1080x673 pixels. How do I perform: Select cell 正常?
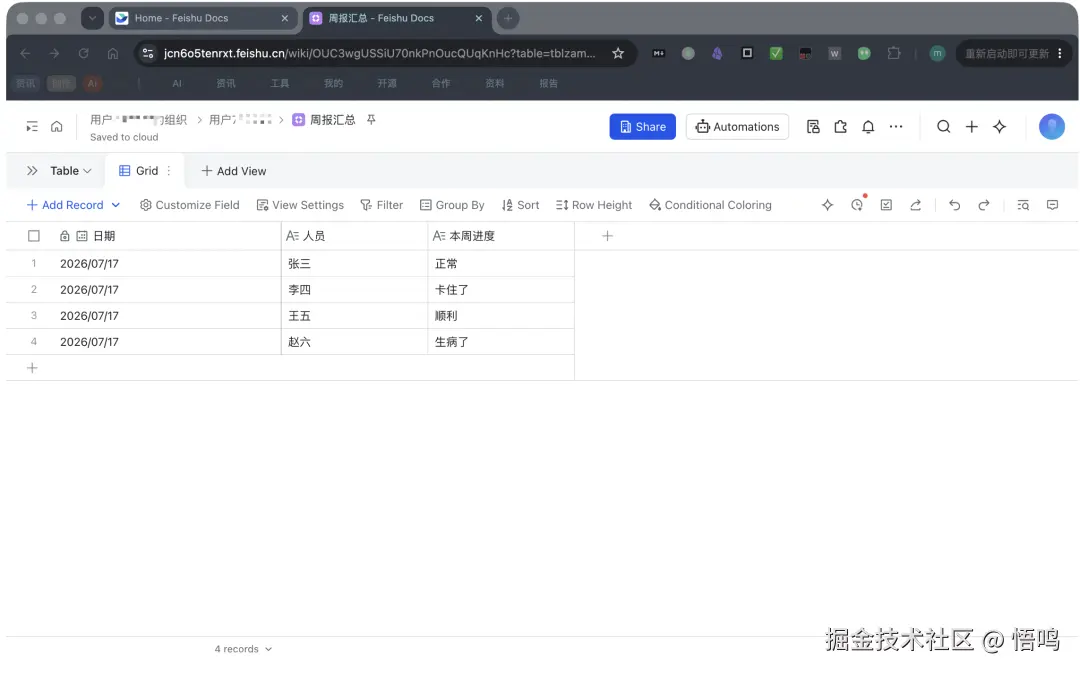501,264
